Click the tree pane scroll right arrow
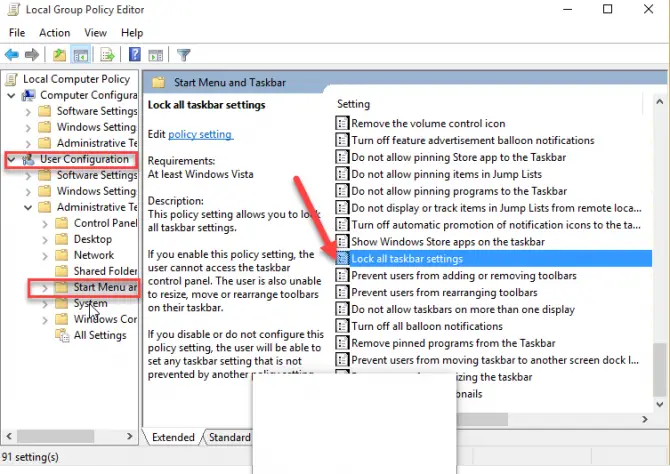 (x=130, y=436)
